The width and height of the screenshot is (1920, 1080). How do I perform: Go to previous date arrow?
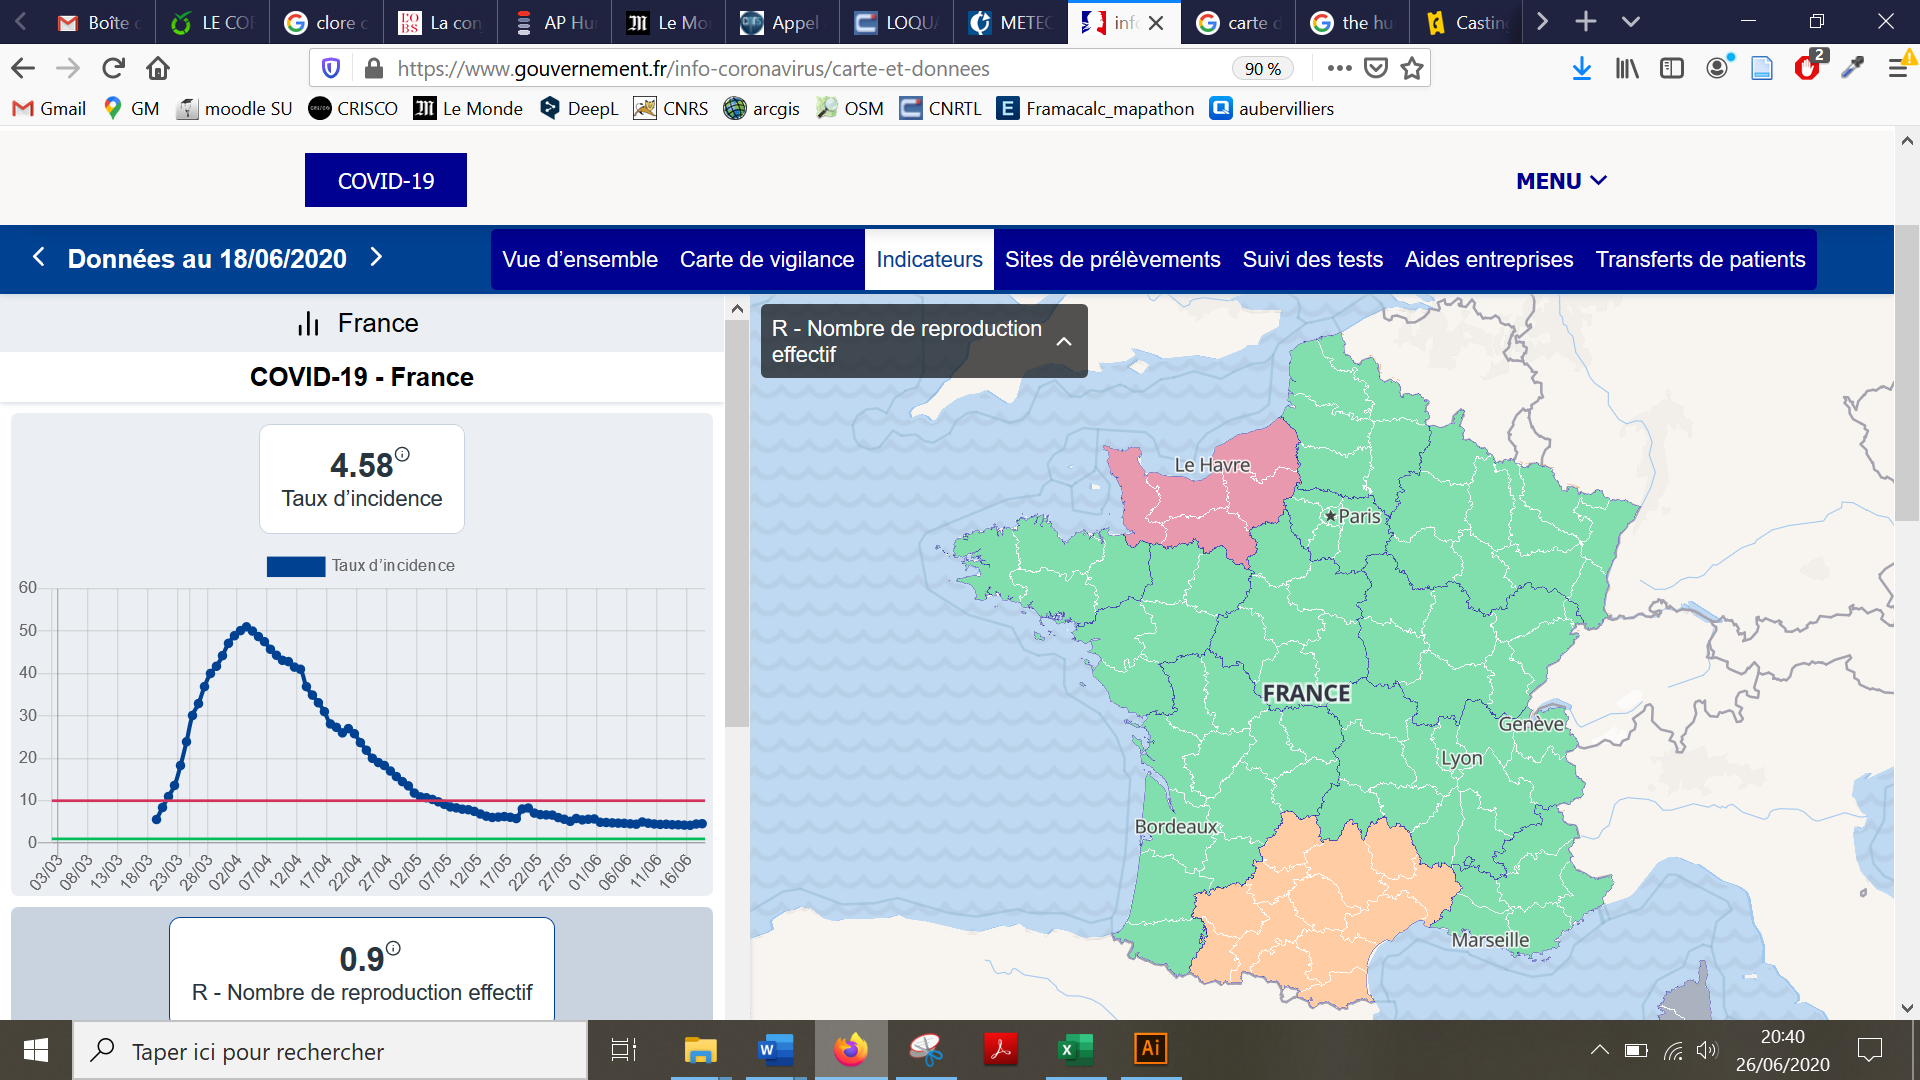click(x=39, y=257)
